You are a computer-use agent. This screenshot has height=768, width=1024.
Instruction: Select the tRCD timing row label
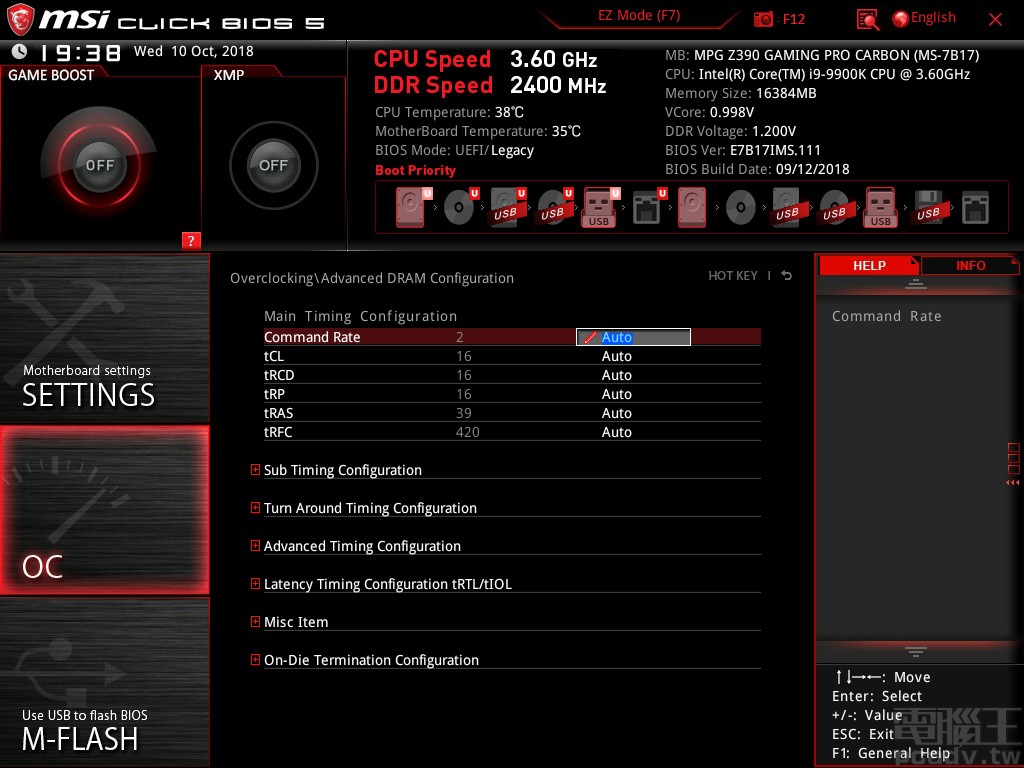(279, 375)
